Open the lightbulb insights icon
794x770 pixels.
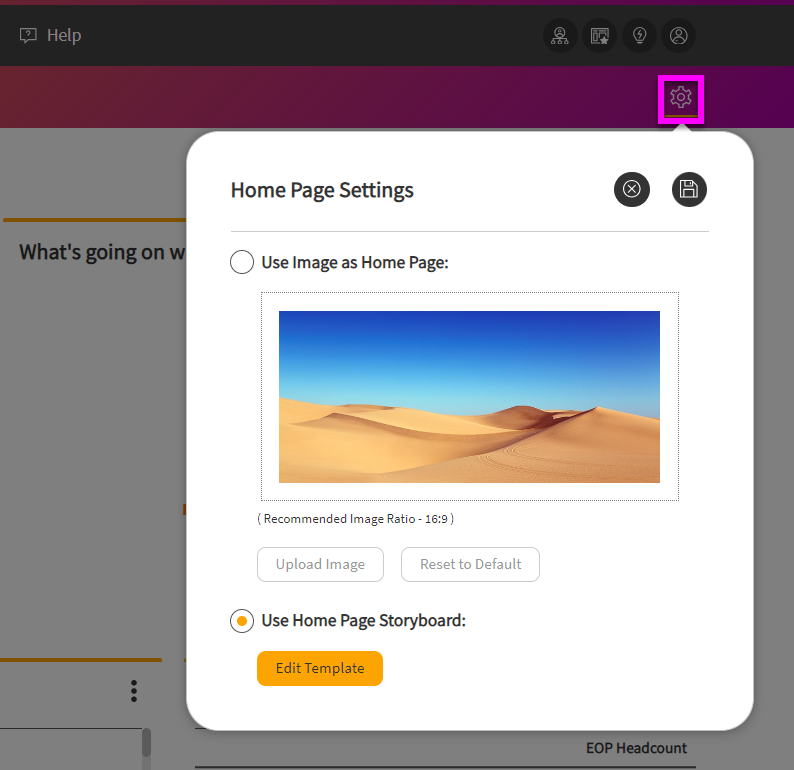[639, 36]
